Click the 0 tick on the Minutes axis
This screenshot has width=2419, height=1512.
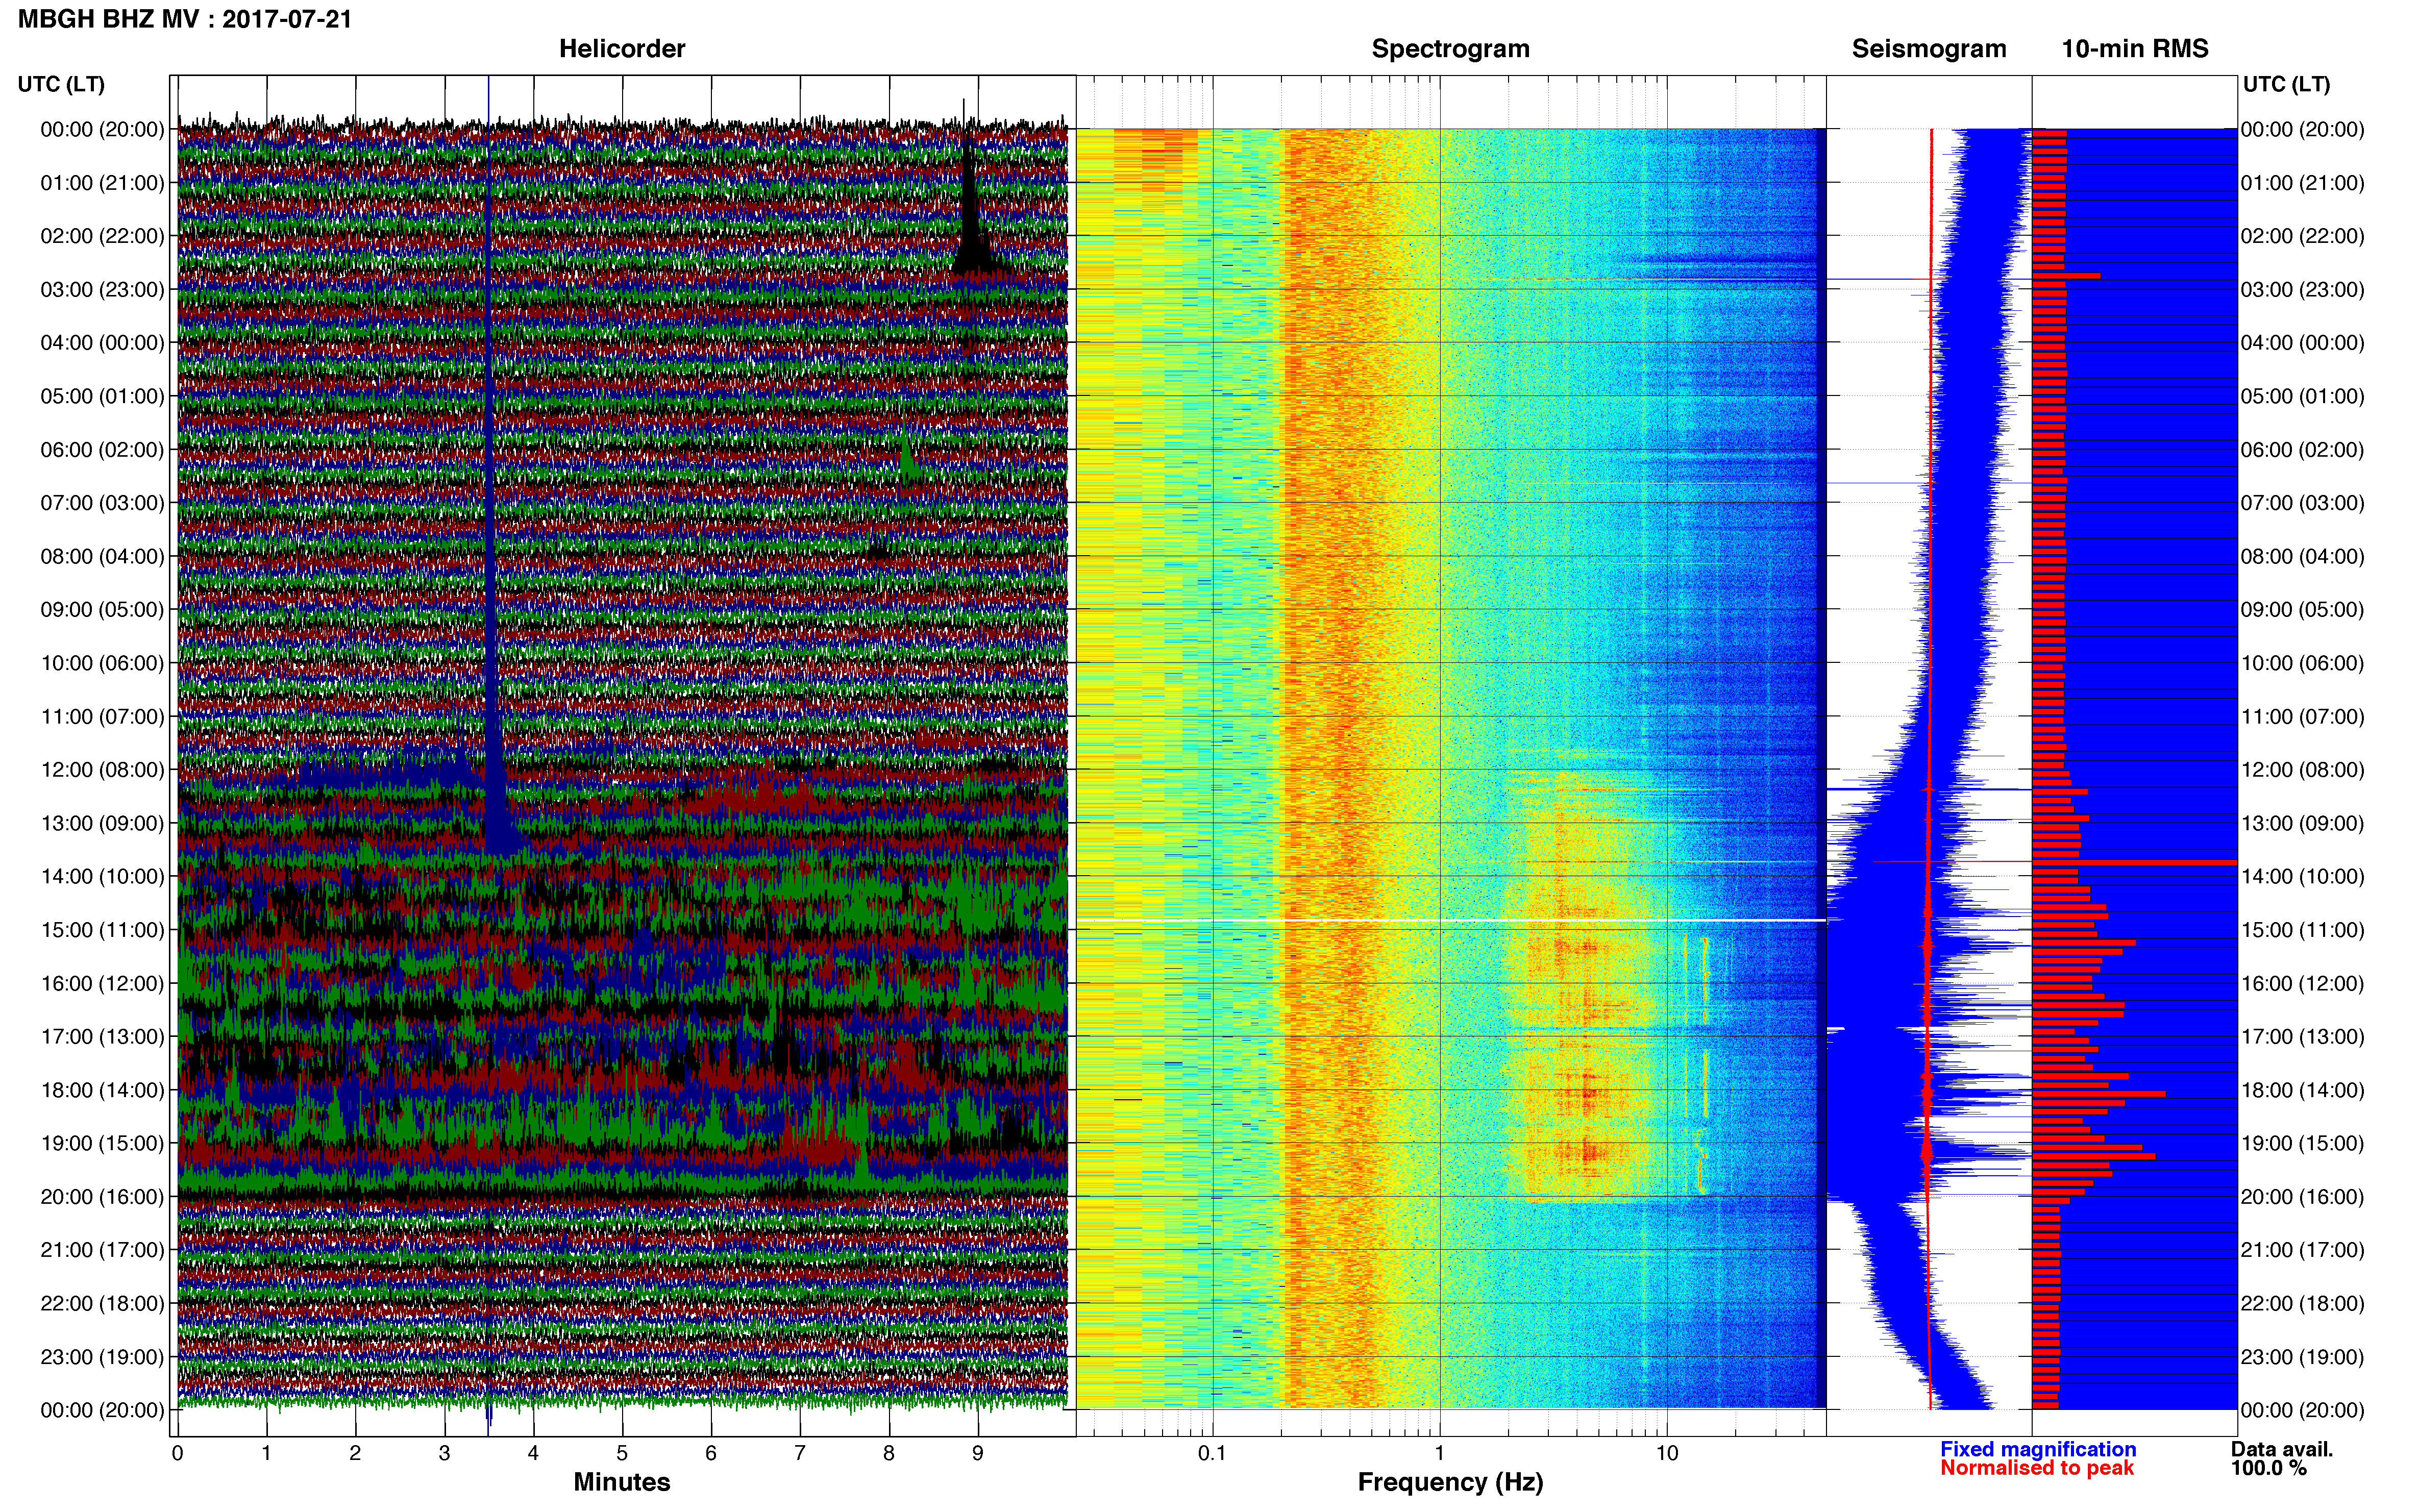178,1454
